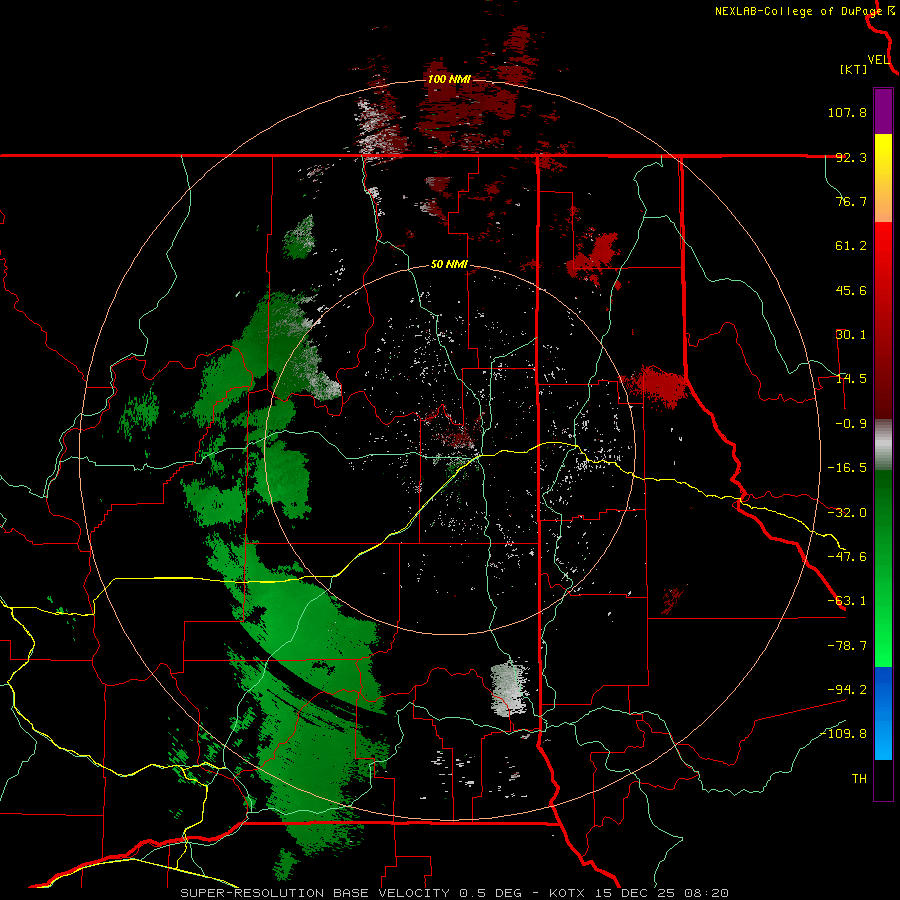Select the 107.8 legend value
Image resolution: width=900 pixels, height=900 pixels.
pos(847,112)
